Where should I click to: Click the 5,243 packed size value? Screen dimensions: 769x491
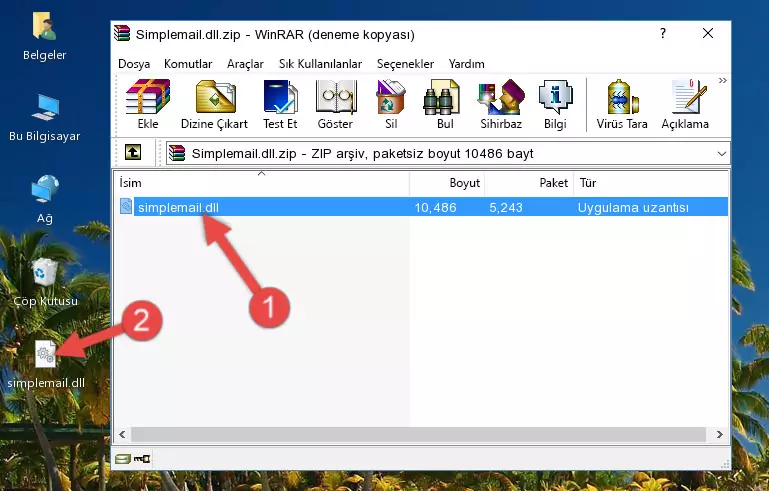(x=506, y=207)
